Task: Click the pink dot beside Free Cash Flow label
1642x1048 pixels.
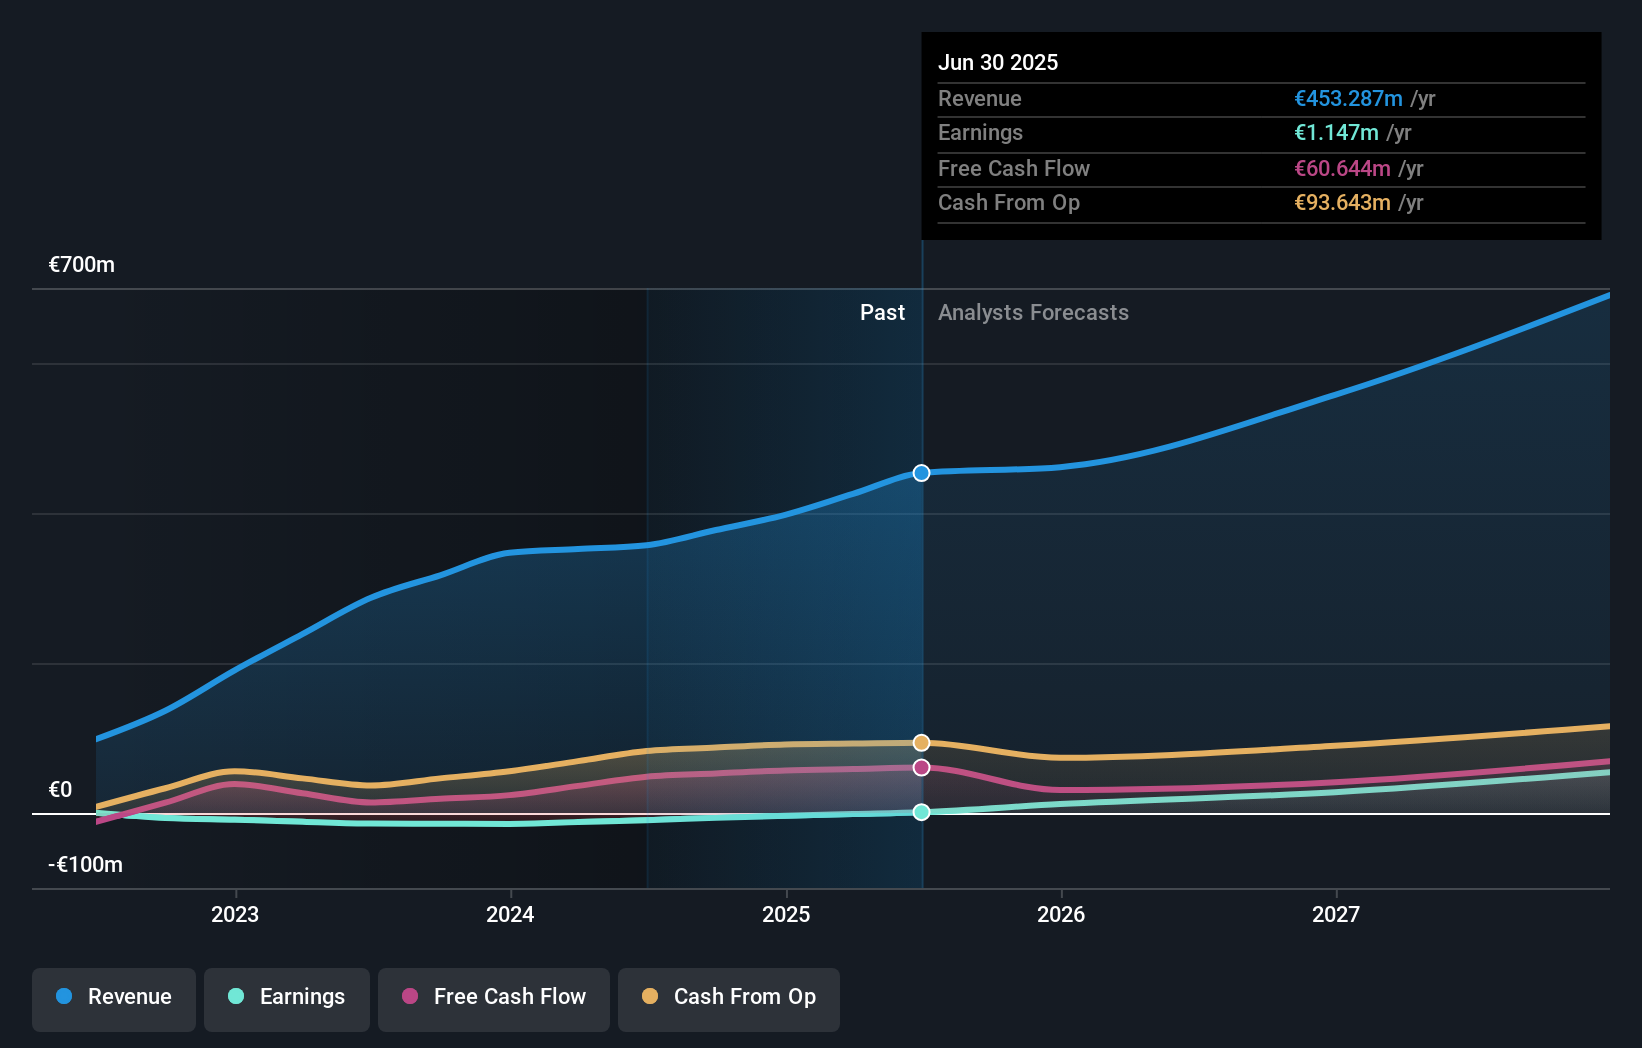Action: pyautogui.click(x=408, y=996)
